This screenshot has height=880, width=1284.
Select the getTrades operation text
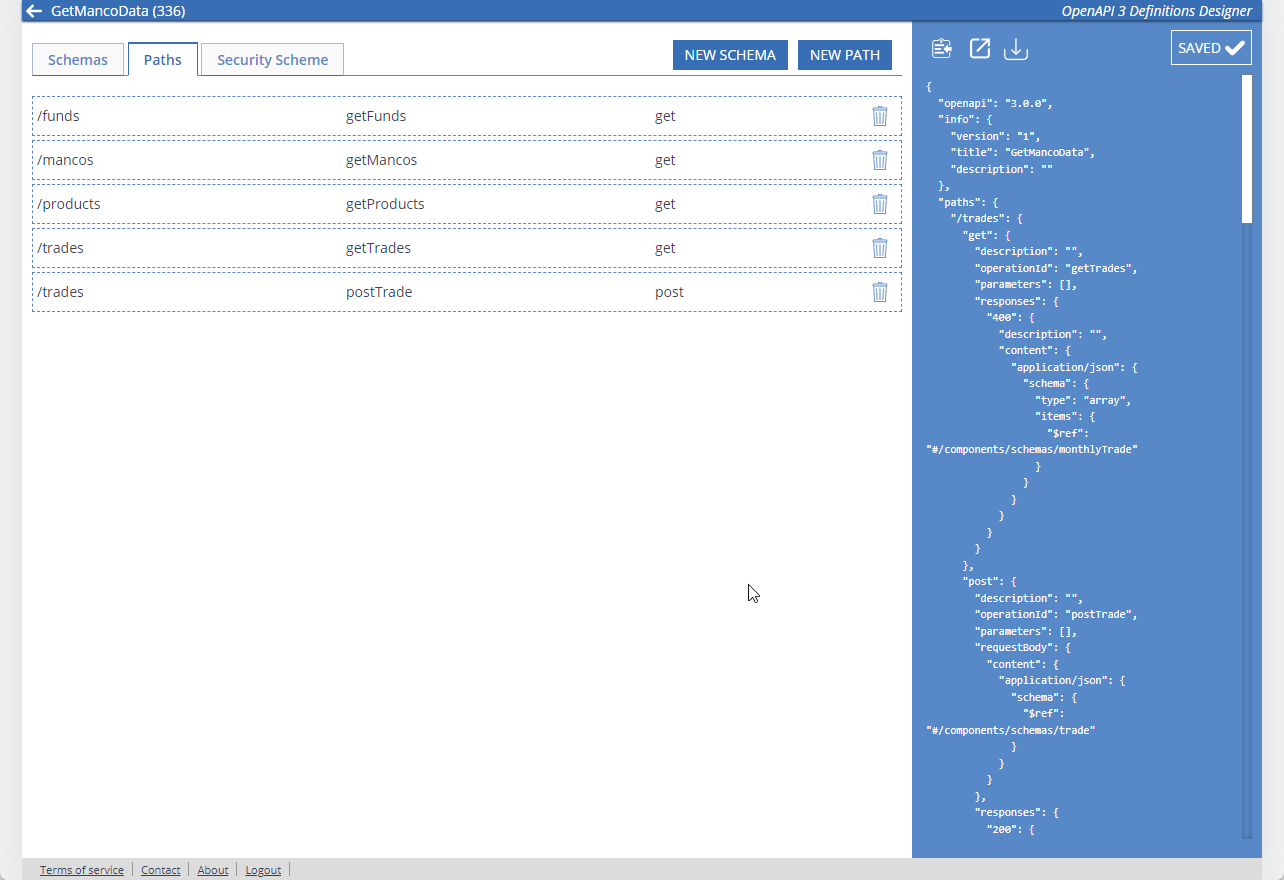378,248
